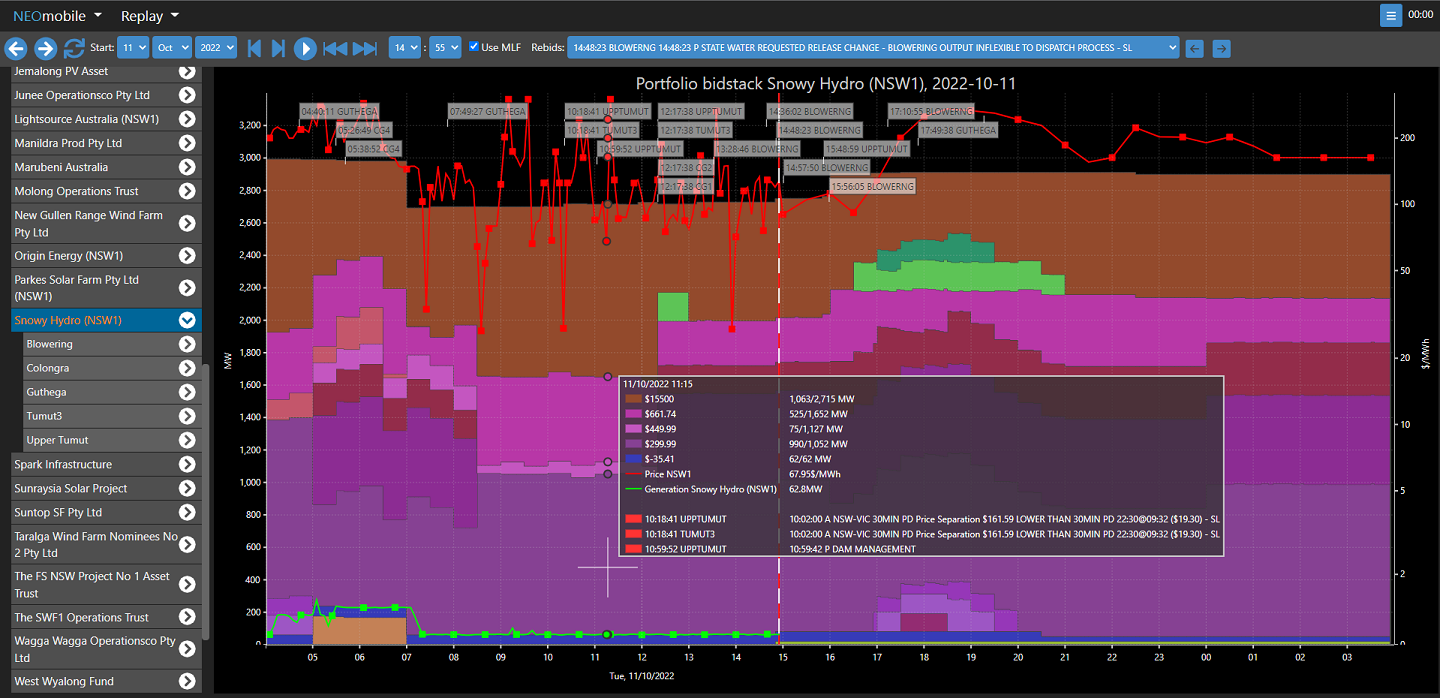1440x698 pixels.
Task: Open the start year dropdown showing 2022
Action: click(x=216, y=48)
